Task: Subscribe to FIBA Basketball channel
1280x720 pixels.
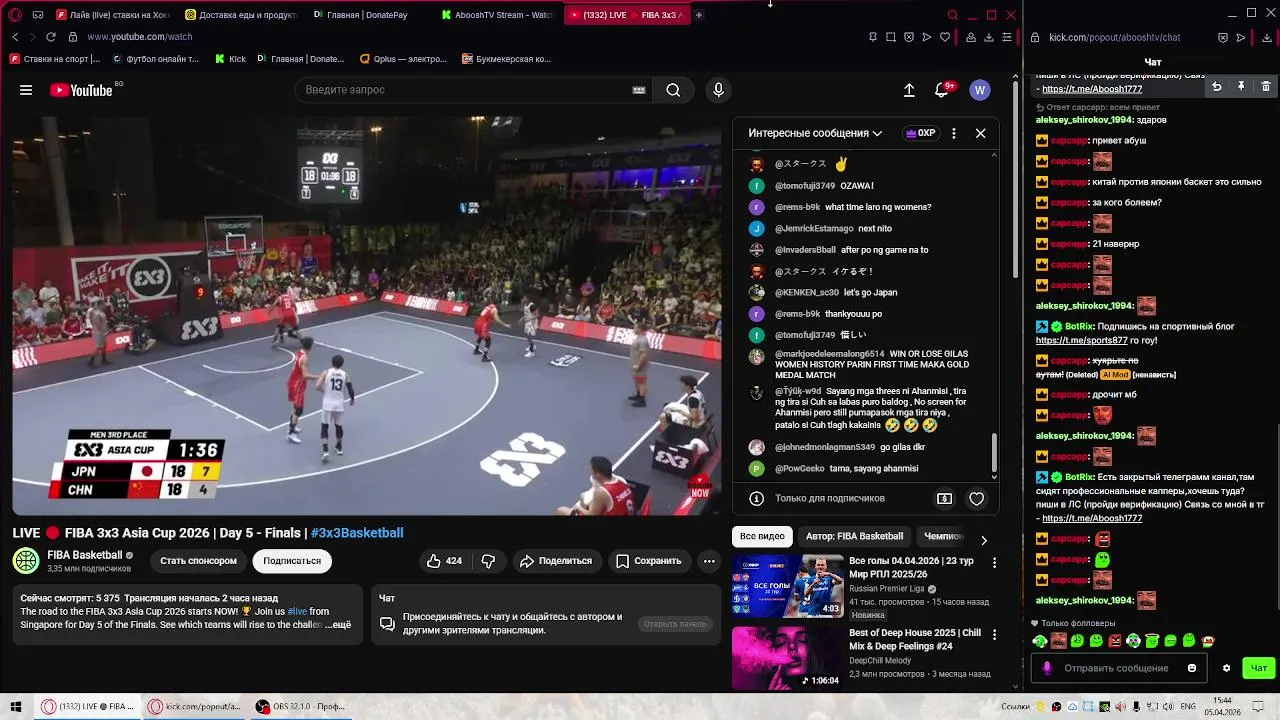Action: 292,561
